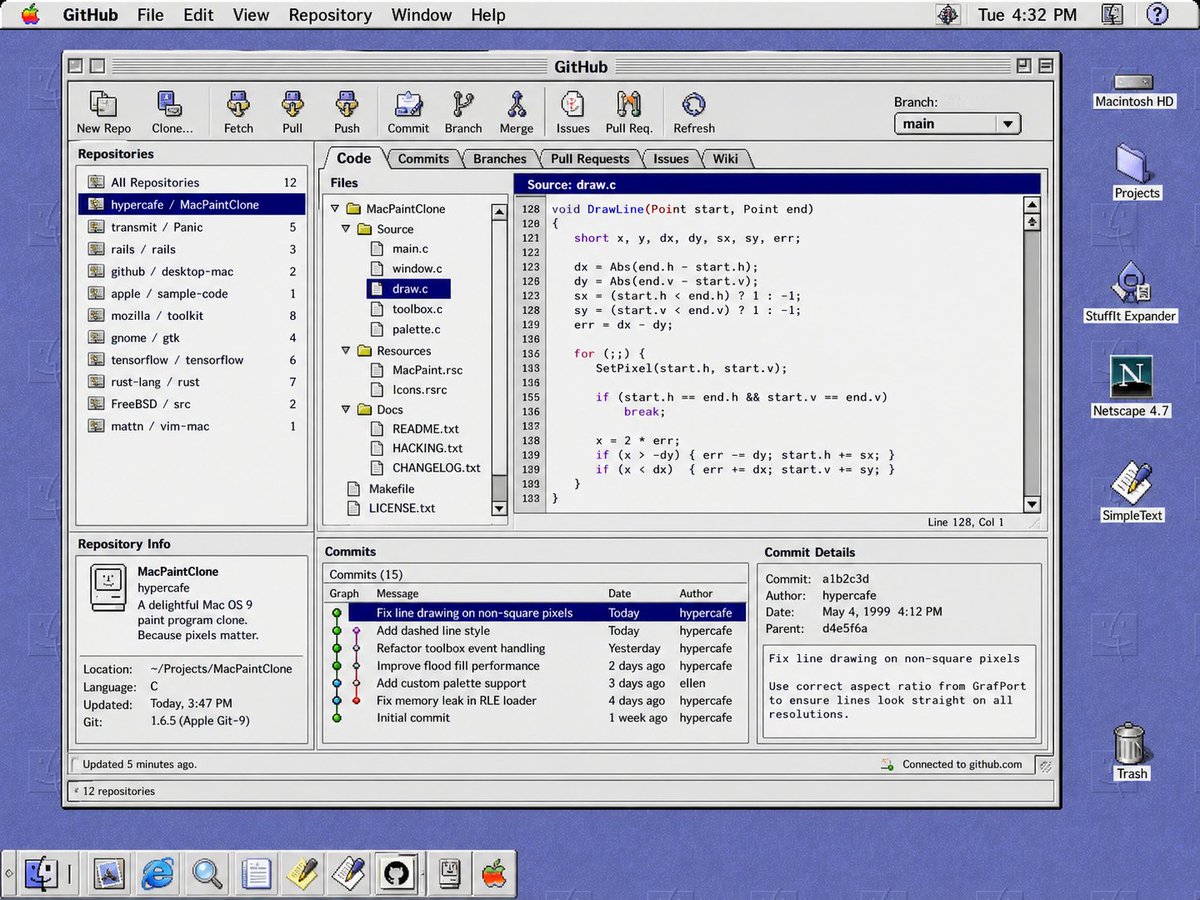This screenshot has height=900, width=1200.
Task: Click the help question mark menu bar icon
Action: point(1156,14)
